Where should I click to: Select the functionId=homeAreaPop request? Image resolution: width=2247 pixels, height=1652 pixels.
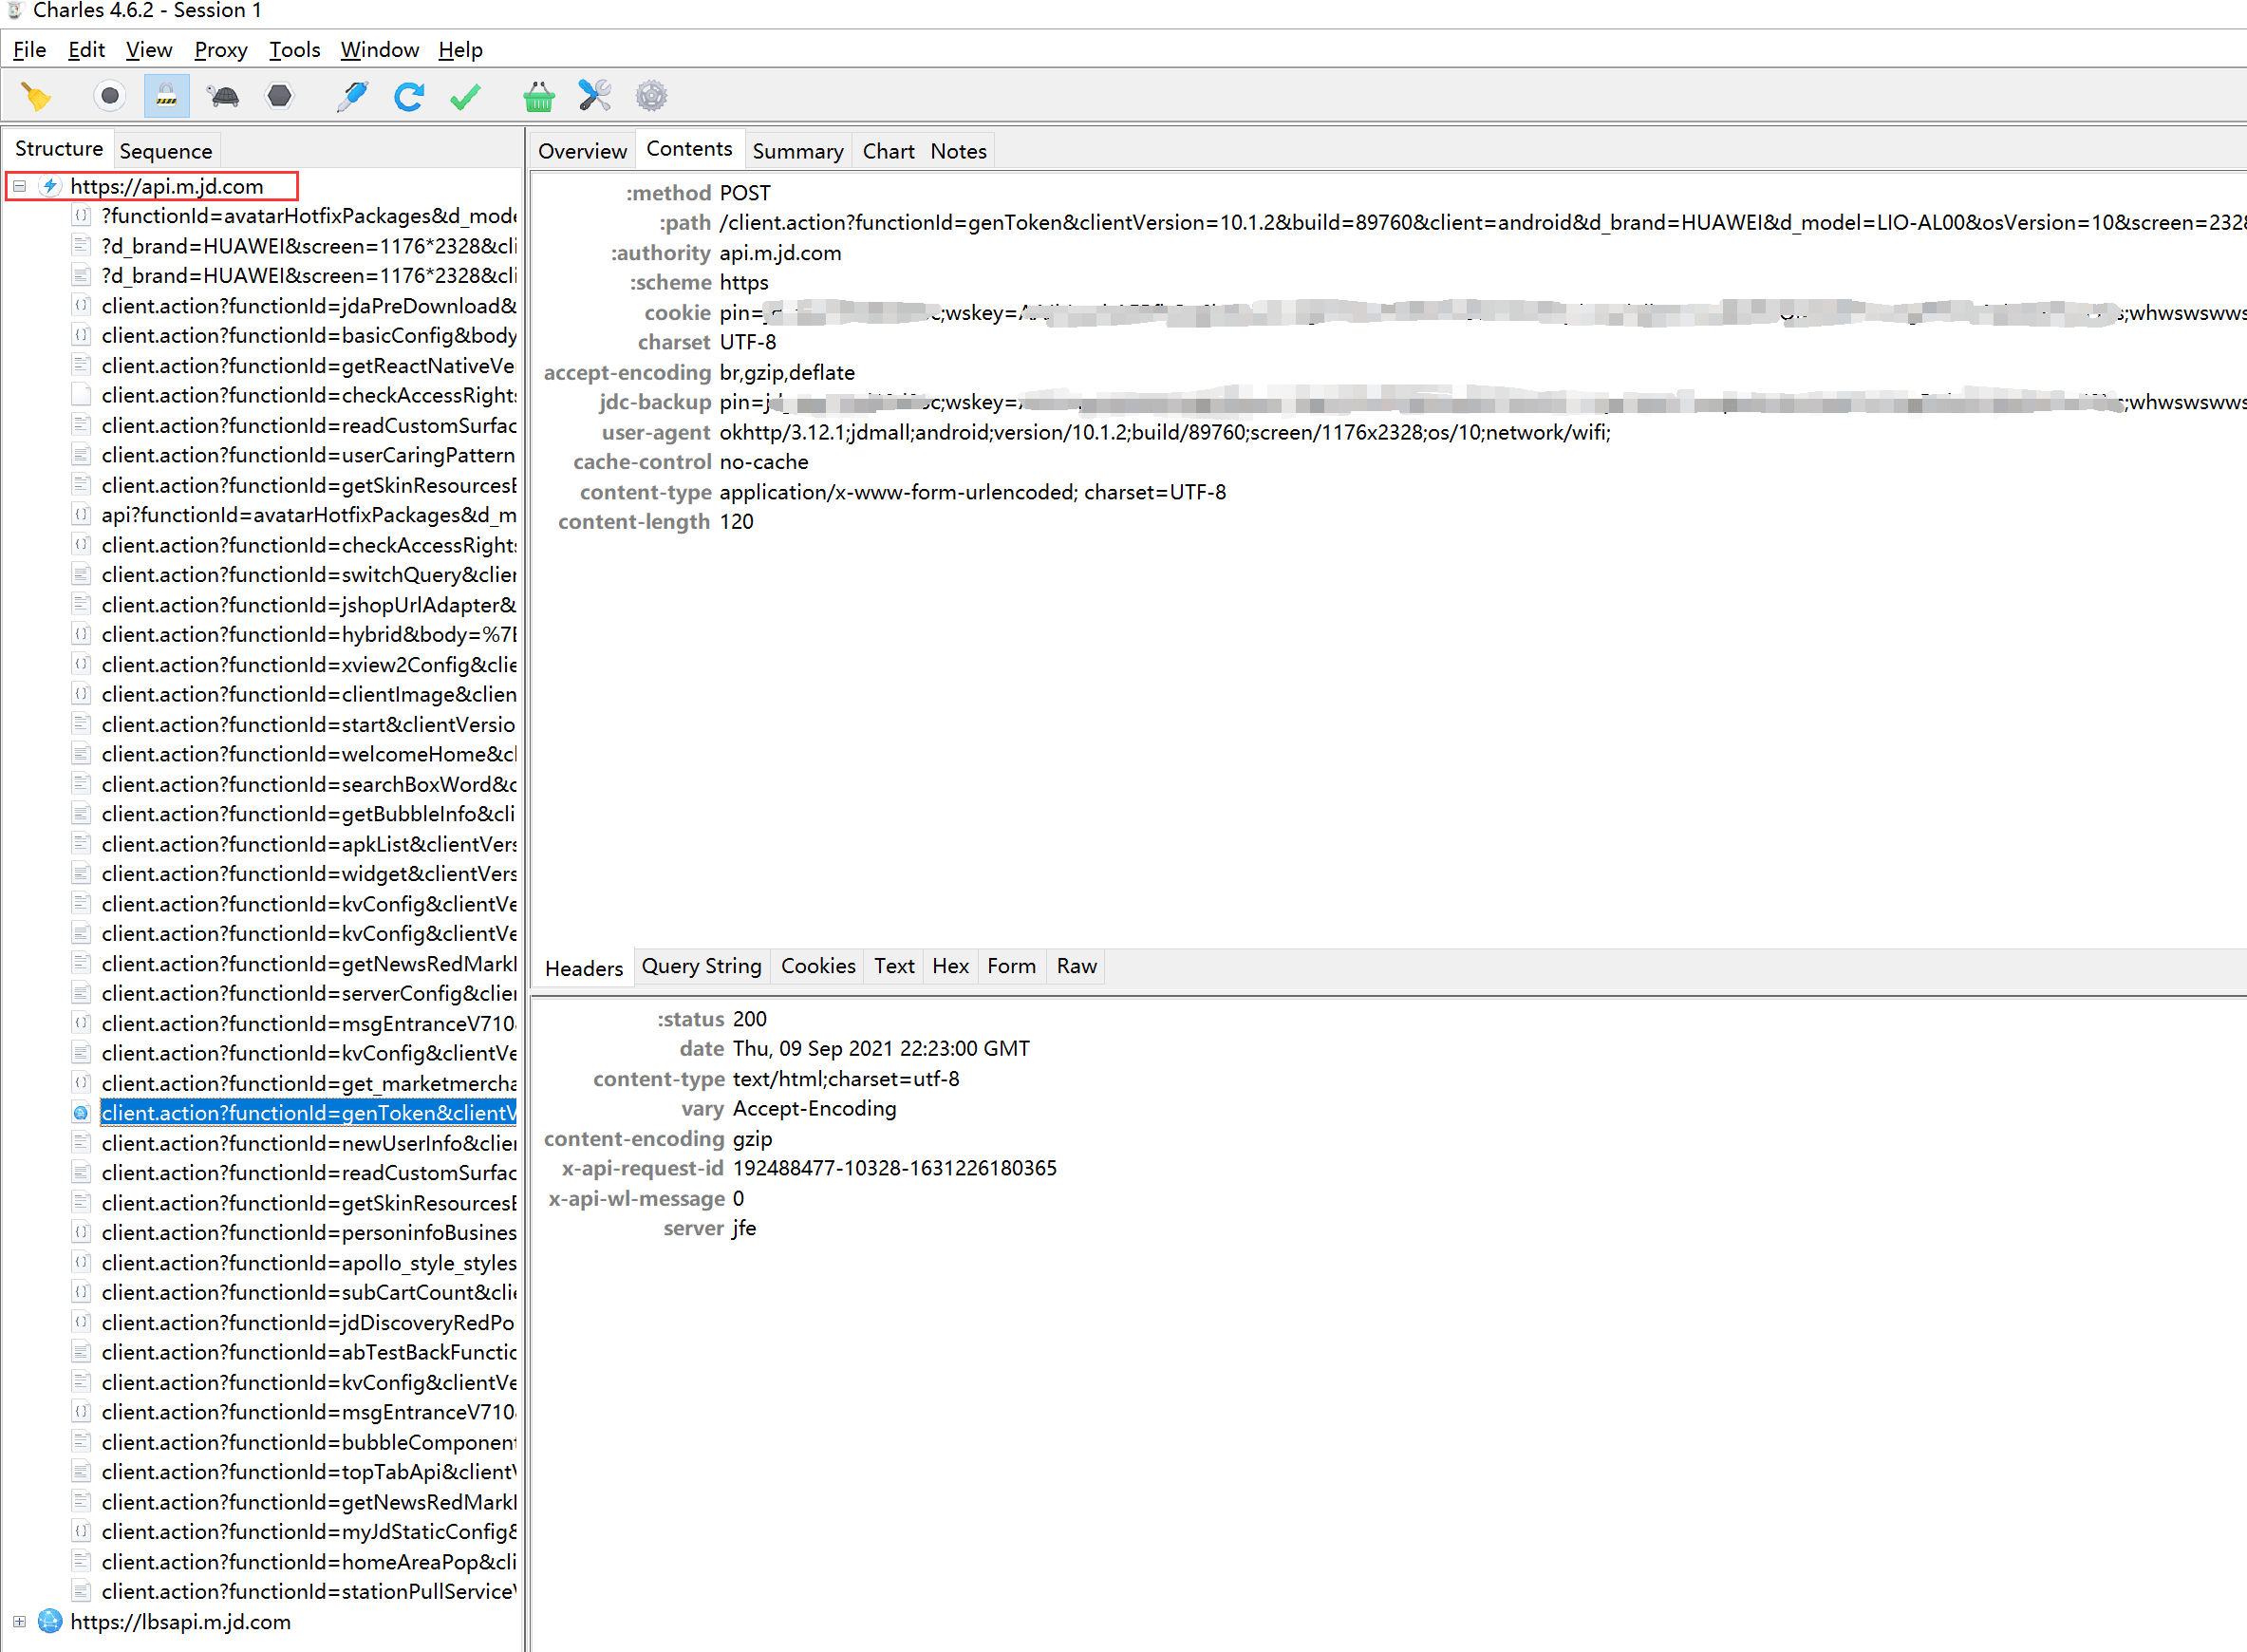[x=308, y=1562]
